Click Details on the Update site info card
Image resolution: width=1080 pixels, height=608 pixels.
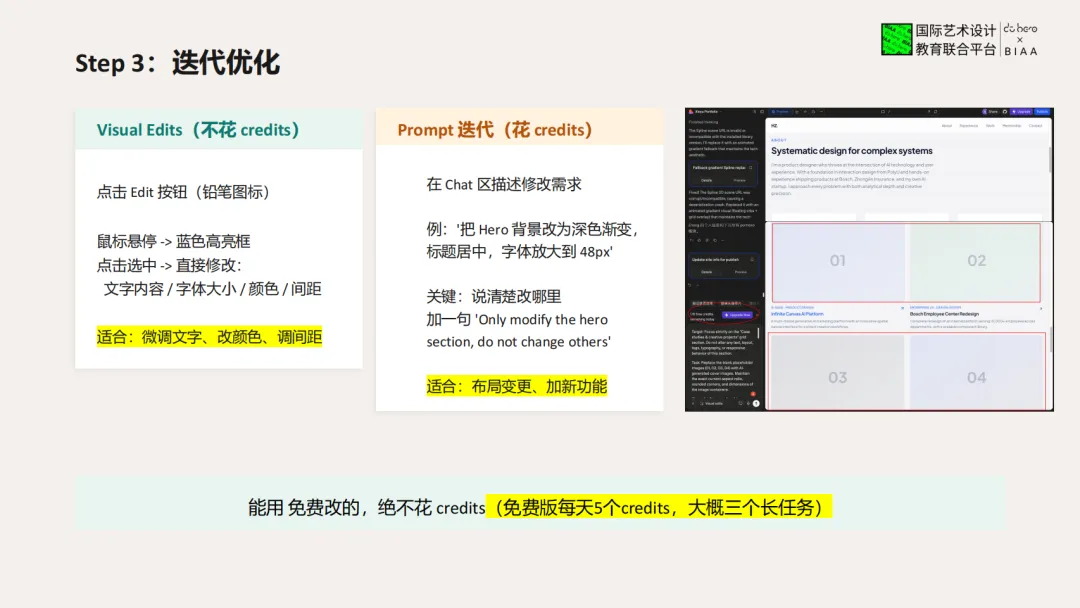(707, 272)
